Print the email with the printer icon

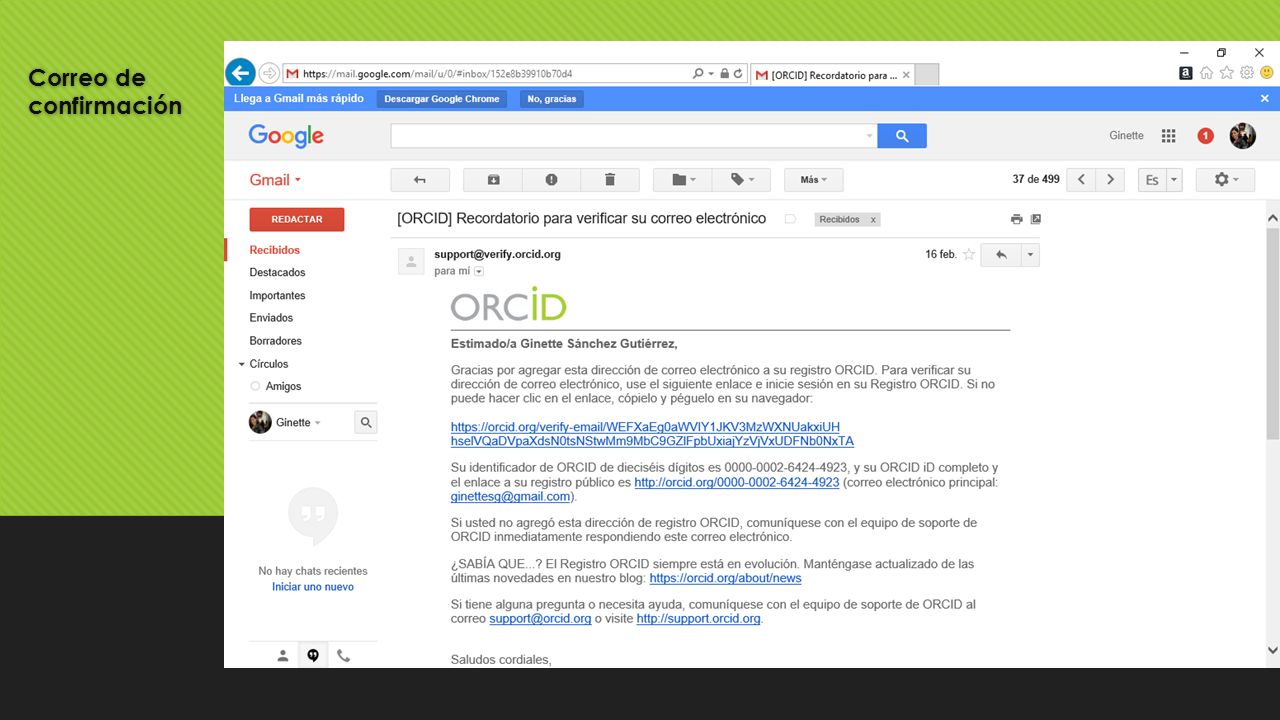(1017, 219)
